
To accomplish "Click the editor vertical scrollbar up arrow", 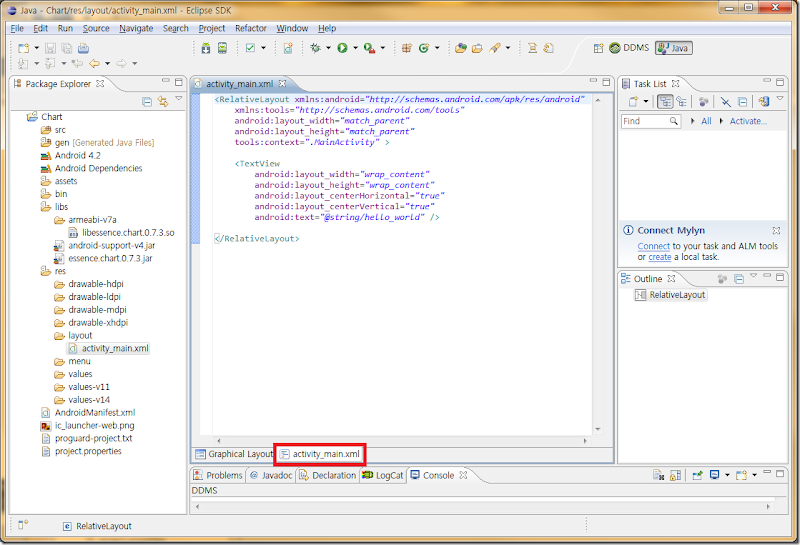I will click(x=597, y=100).
